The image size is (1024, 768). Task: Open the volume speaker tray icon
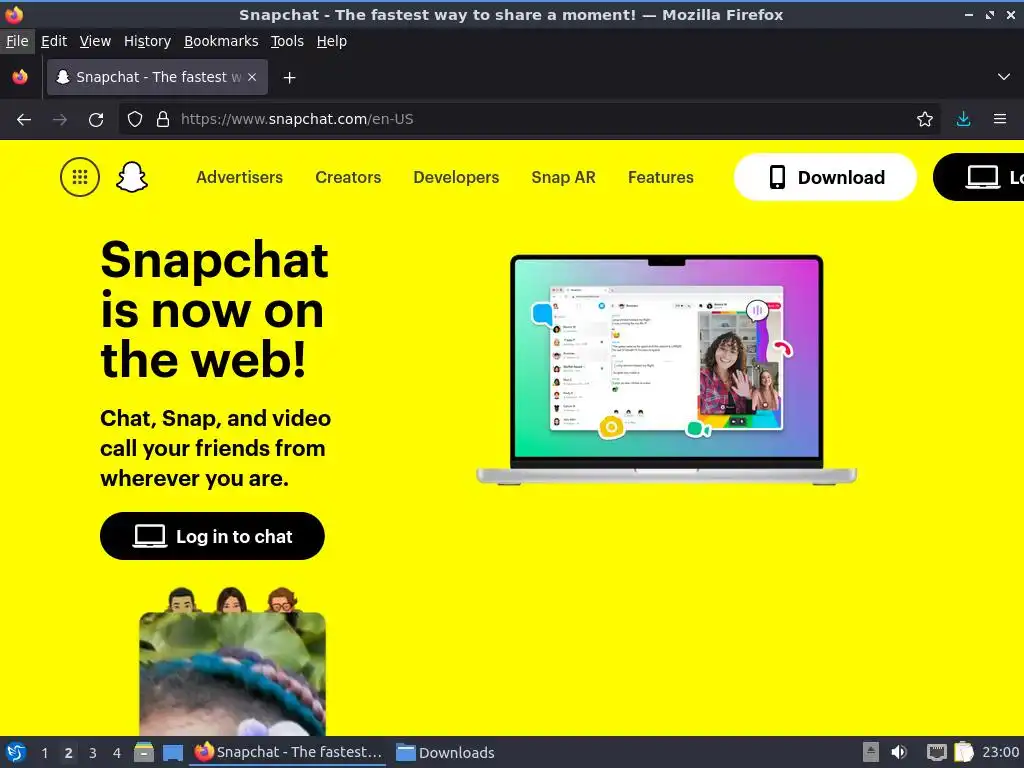899,752
